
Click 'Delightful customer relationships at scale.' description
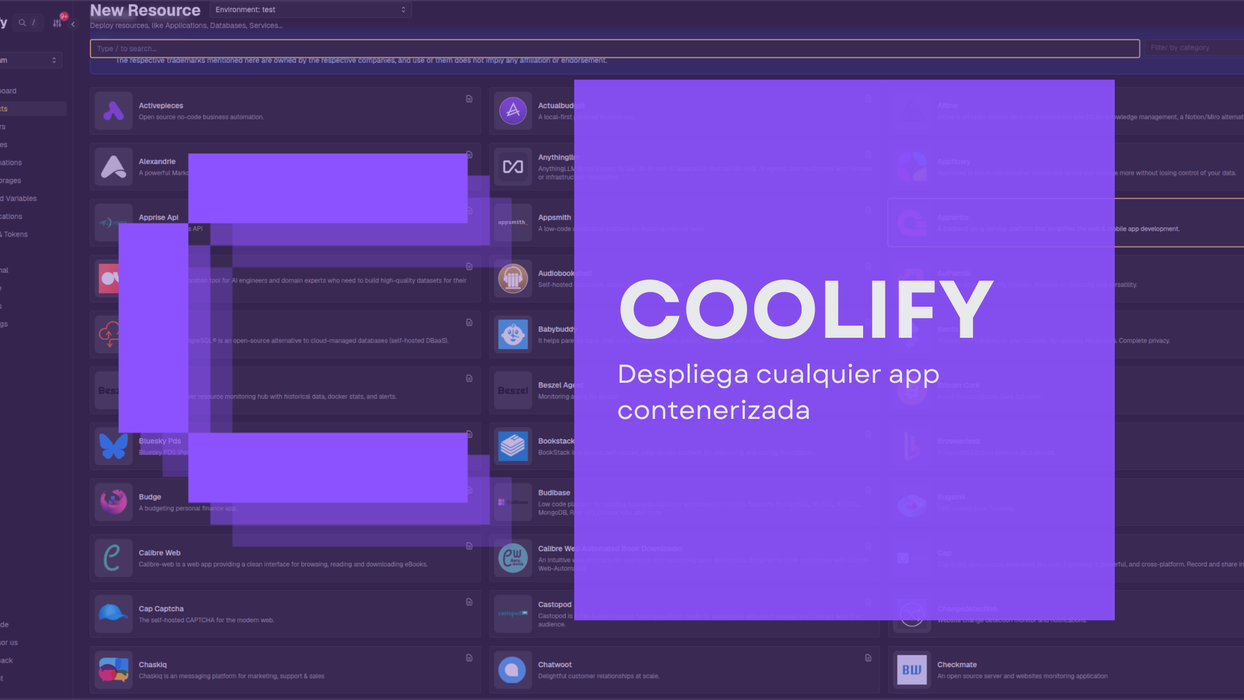599,676
